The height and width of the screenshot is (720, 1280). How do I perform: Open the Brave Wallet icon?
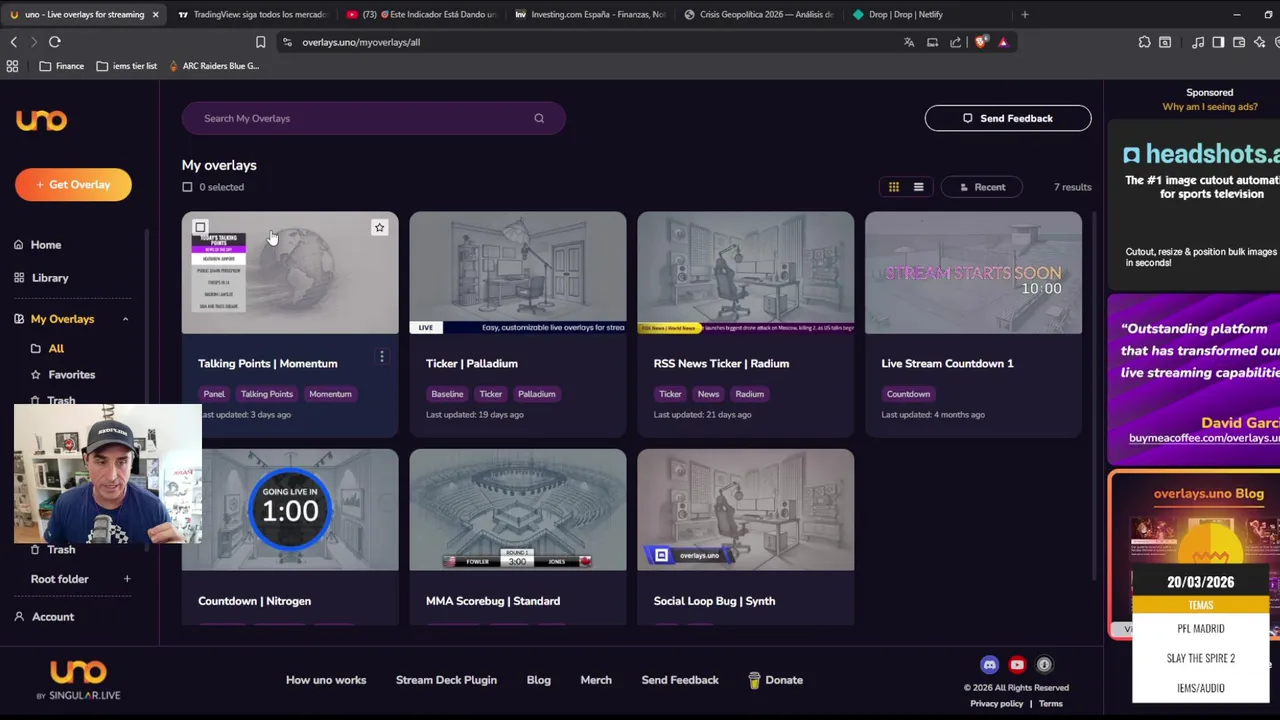tap(1239, 42)
